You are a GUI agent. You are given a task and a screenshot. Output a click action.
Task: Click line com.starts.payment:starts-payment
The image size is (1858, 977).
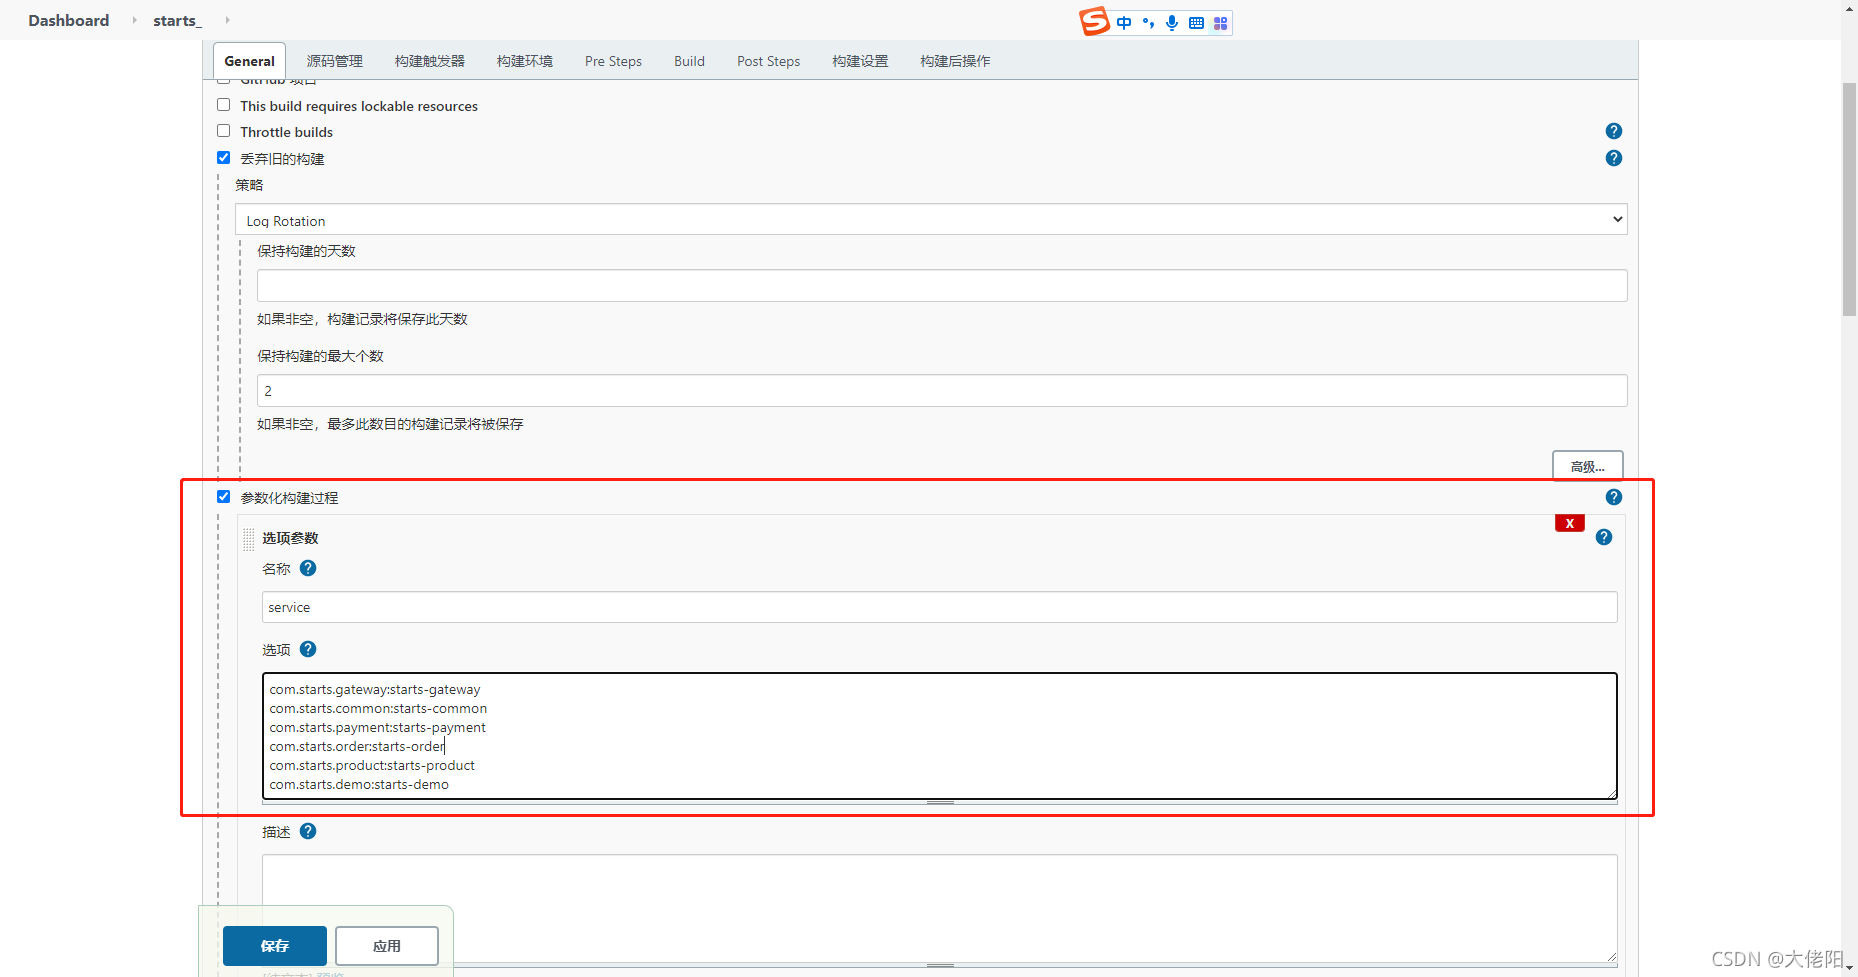(377, 727)
